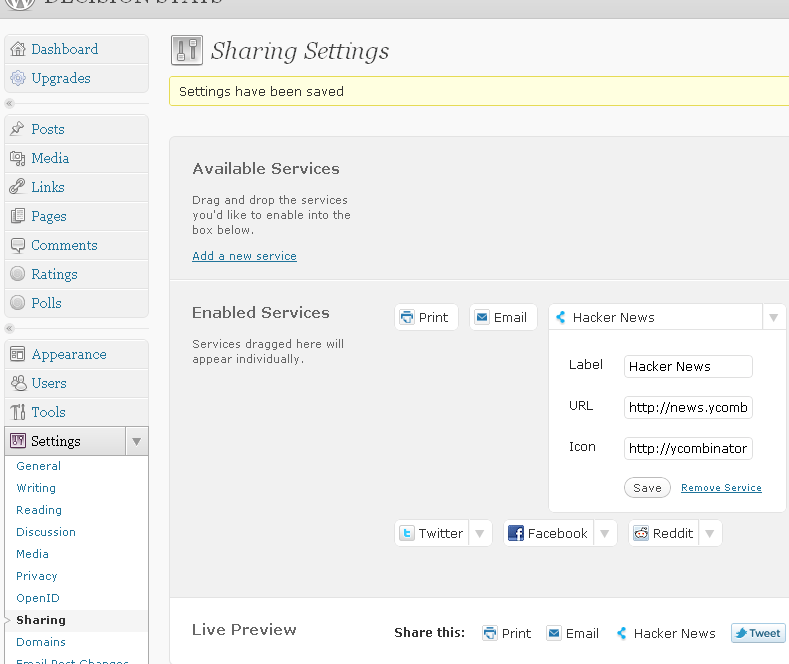Open the Discussion settings submenu item
This screenshot has height=664, width=789.
(x=46, y=532)
